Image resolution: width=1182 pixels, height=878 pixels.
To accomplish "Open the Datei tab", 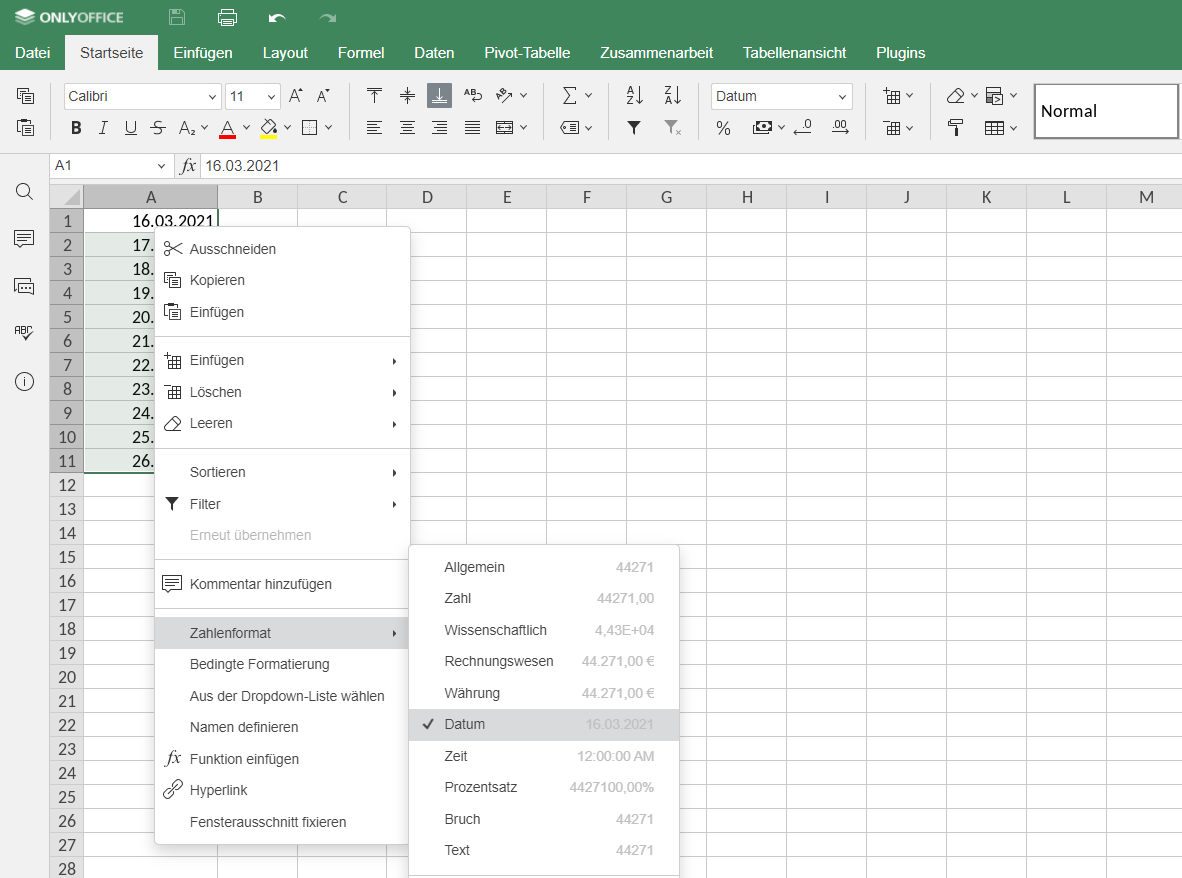I will click(32, 53).
